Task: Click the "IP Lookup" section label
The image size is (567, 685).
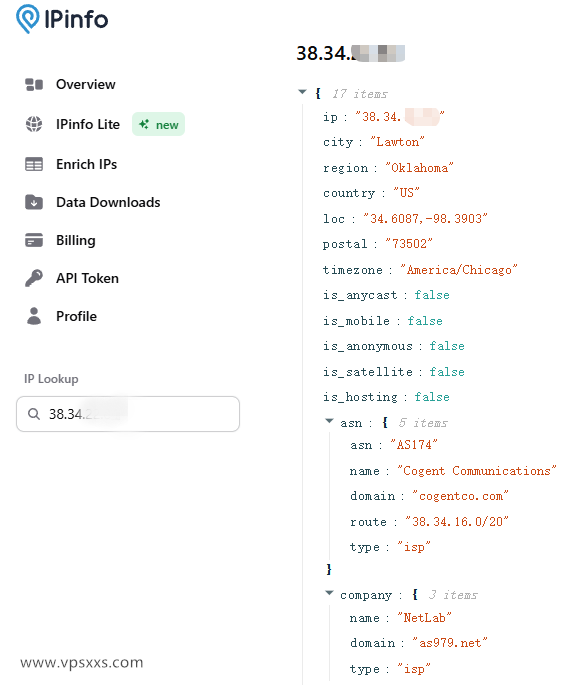Action: [x=51, y=379]
